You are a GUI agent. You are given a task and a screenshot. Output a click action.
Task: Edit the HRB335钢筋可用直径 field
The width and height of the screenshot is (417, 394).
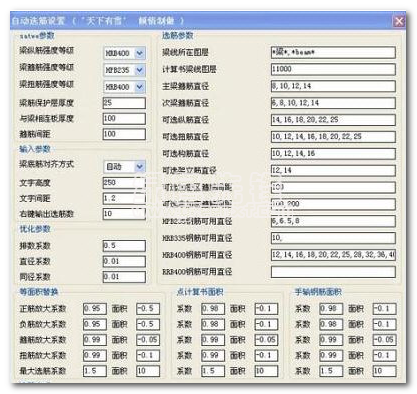pos(333,238)
